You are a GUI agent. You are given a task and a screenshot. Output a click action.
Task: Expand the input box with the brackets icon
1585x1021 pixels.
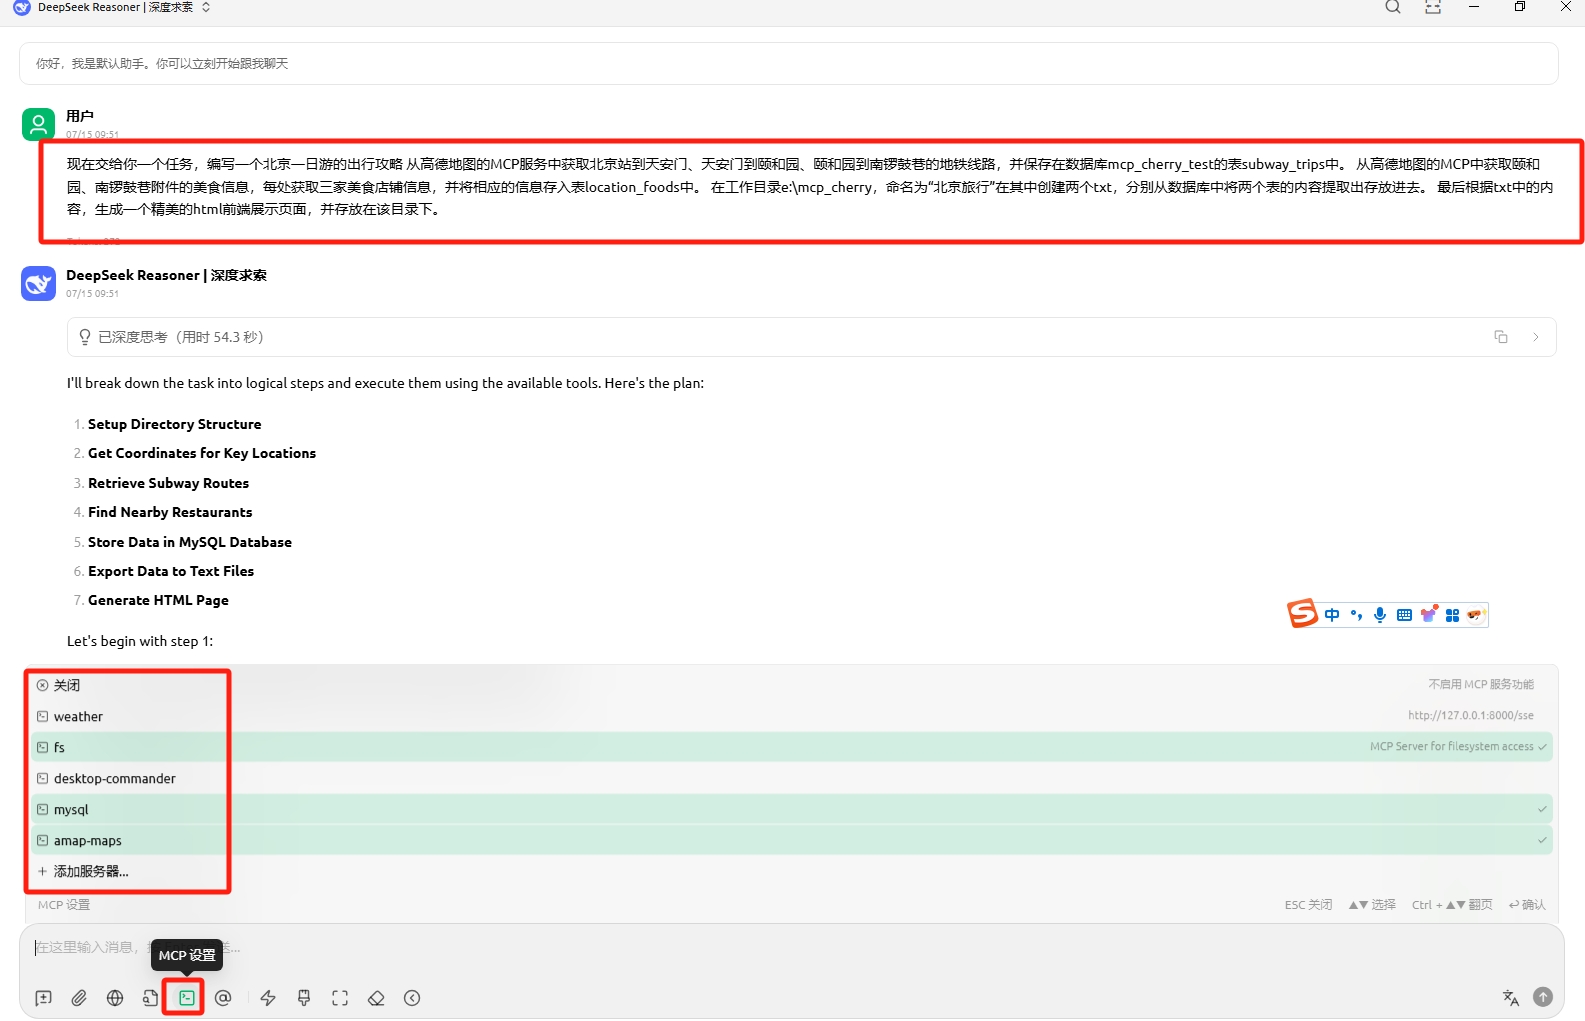(x=340, y=998)
